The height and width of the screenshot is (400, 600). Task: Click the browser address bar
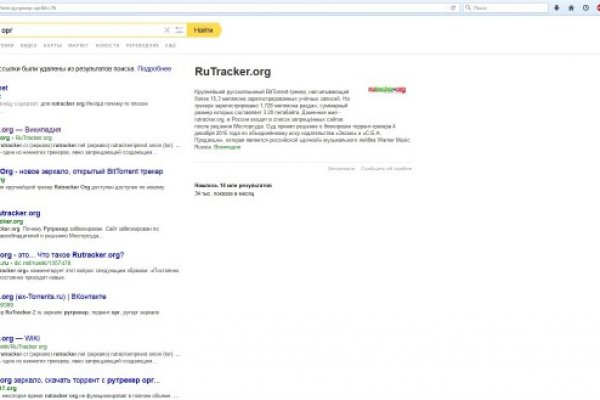pos(200,8)
